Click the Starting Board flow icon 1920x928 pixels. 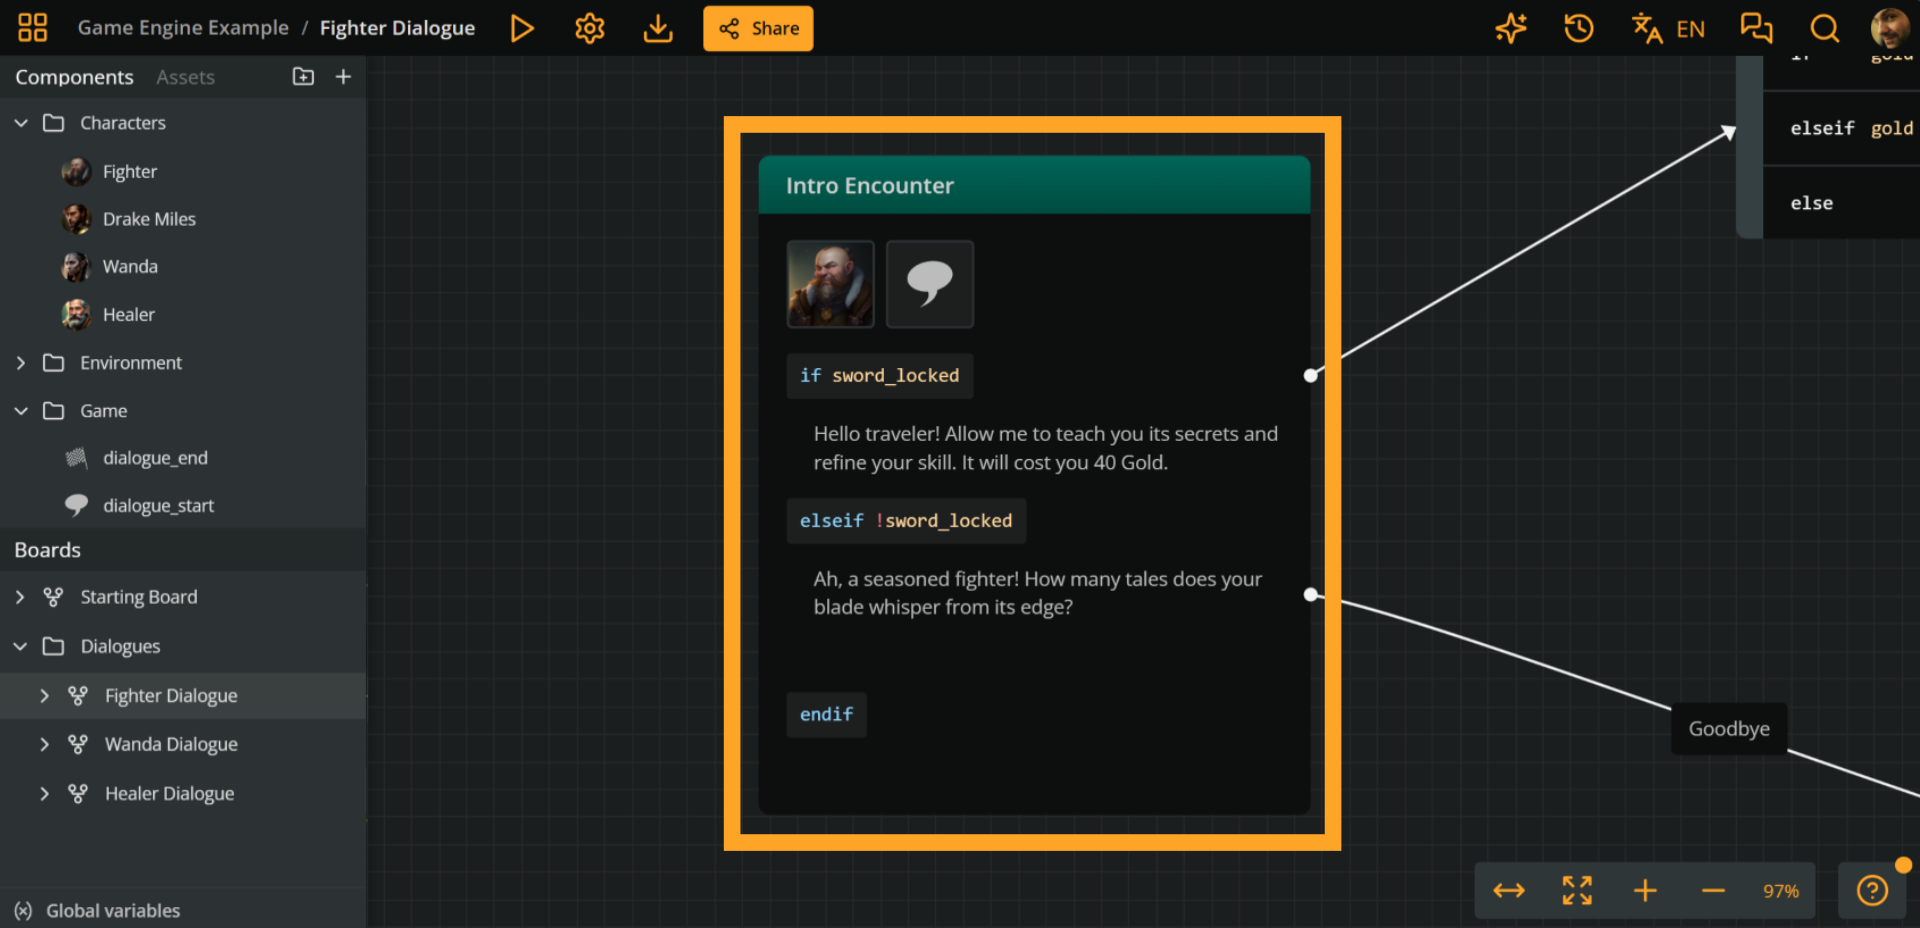54,597
